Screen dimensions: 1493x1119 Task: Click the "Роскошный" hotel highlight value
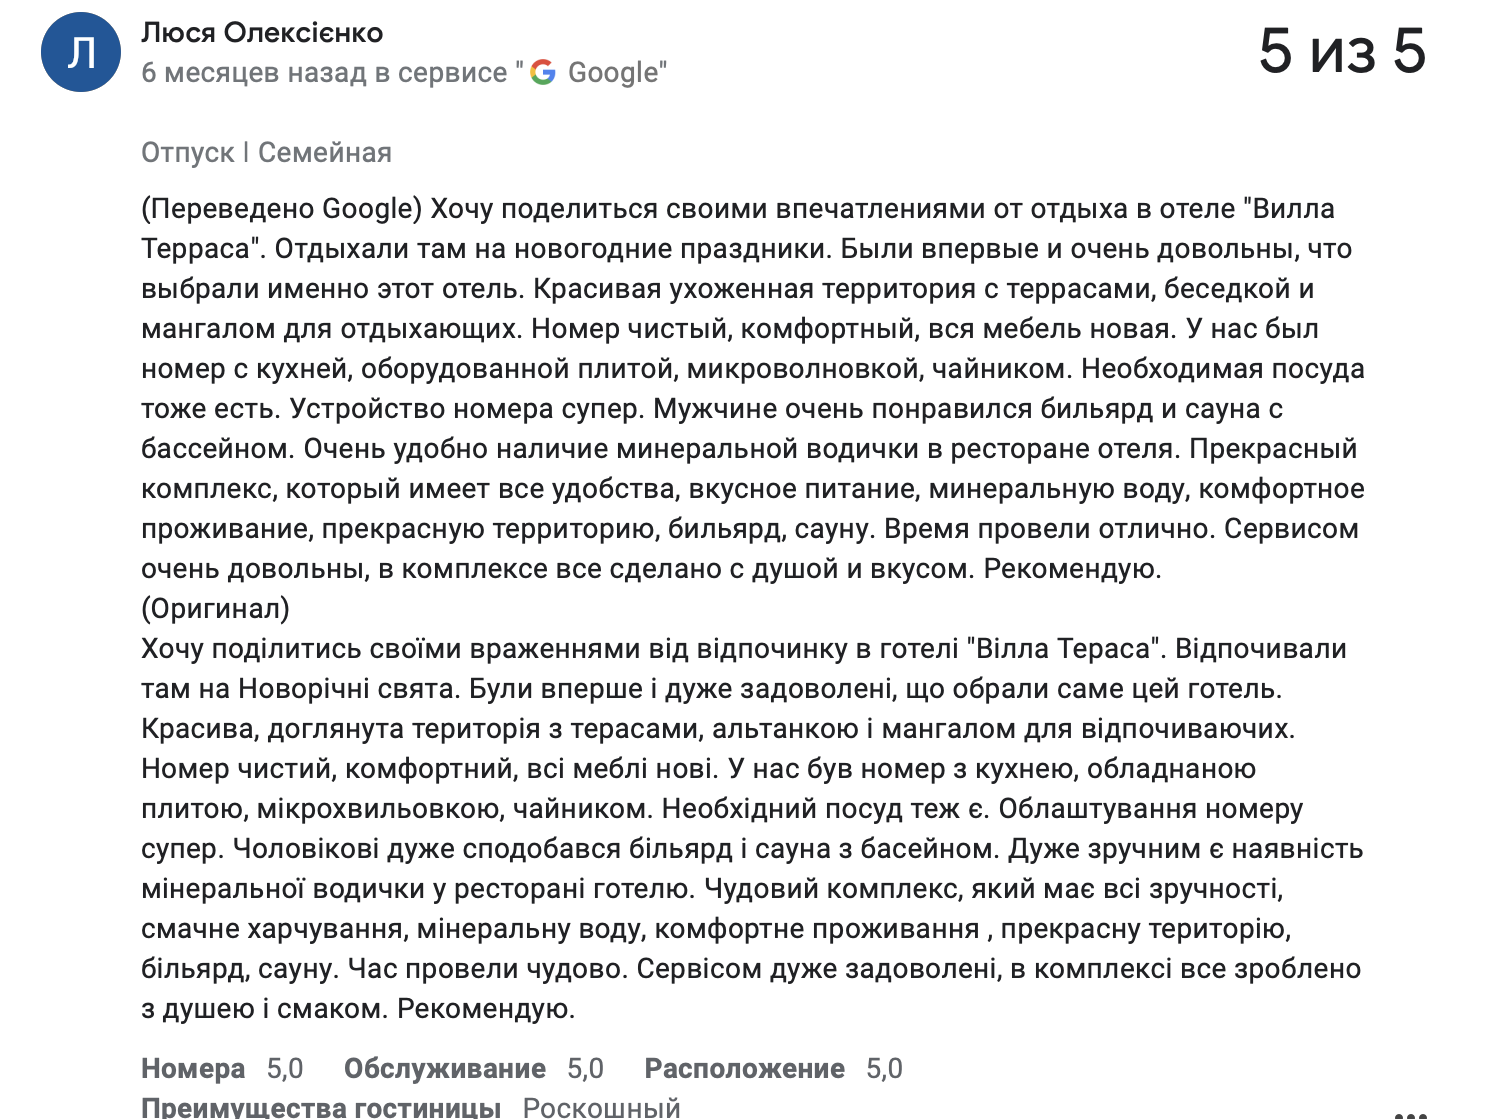pos(602,1107)
